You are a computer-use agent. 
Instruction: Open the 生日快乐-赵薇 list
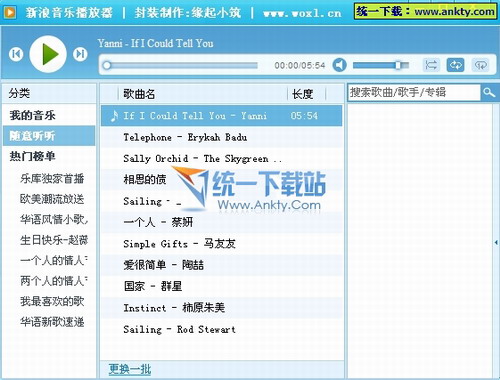(54, 240)
